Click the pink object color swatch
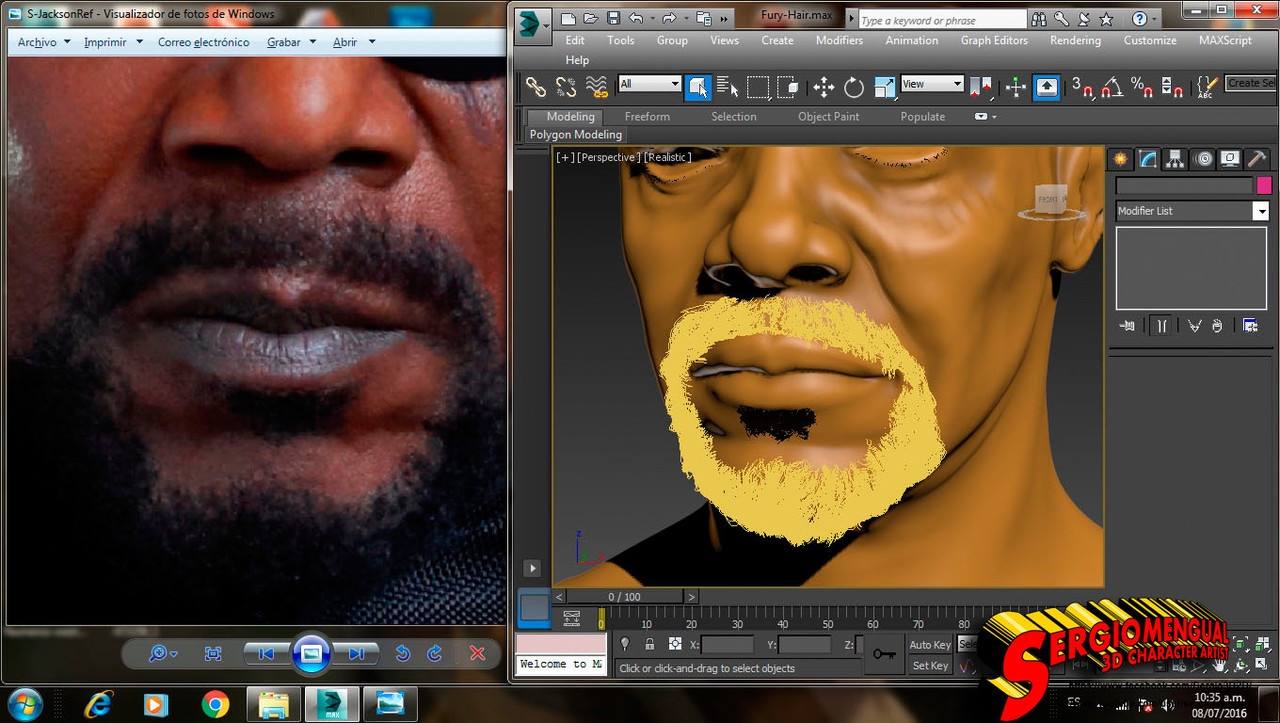Screen dimensions: 1280x723 coord(1264,185)
